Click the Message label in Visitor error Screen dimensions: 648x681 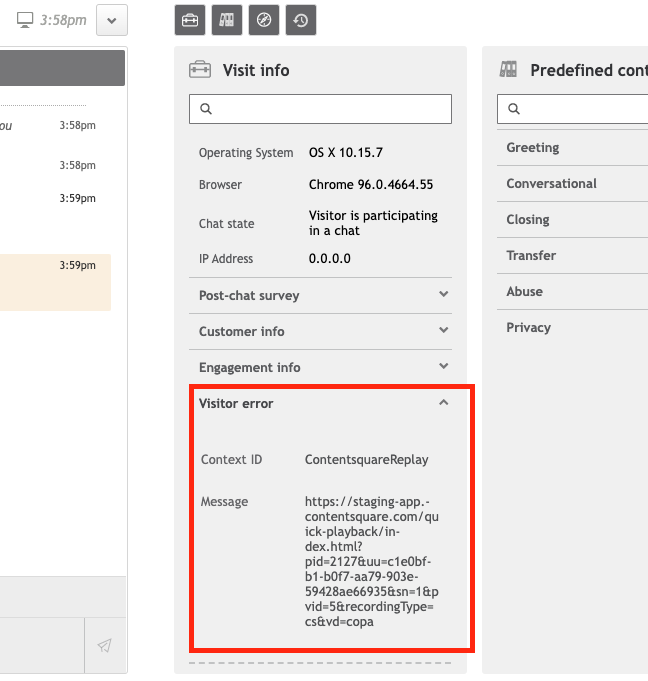click(x=224, y=502)
